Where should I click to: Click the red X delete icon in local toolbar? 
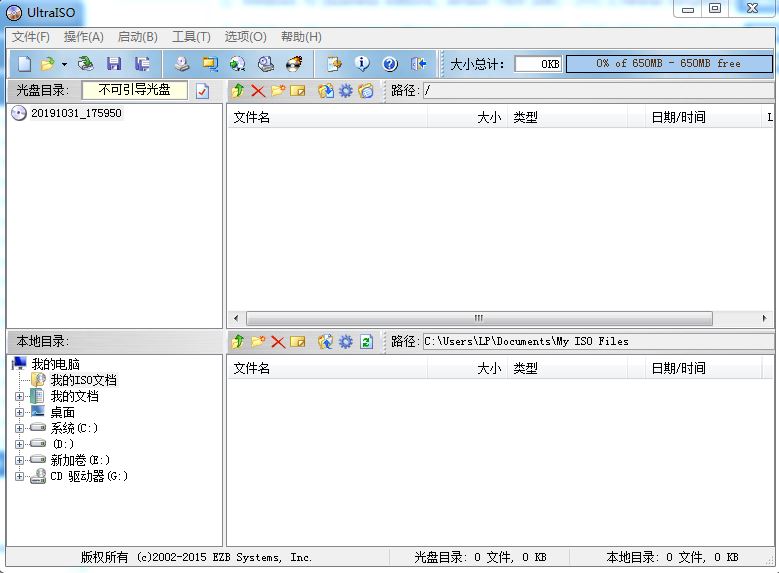tap(278, 342)
